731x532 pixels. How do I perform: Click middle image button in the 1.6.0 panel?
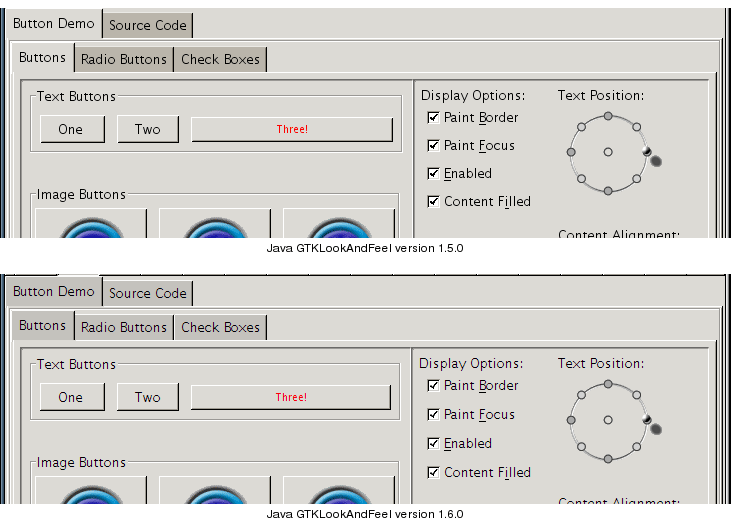click(215, 490)
